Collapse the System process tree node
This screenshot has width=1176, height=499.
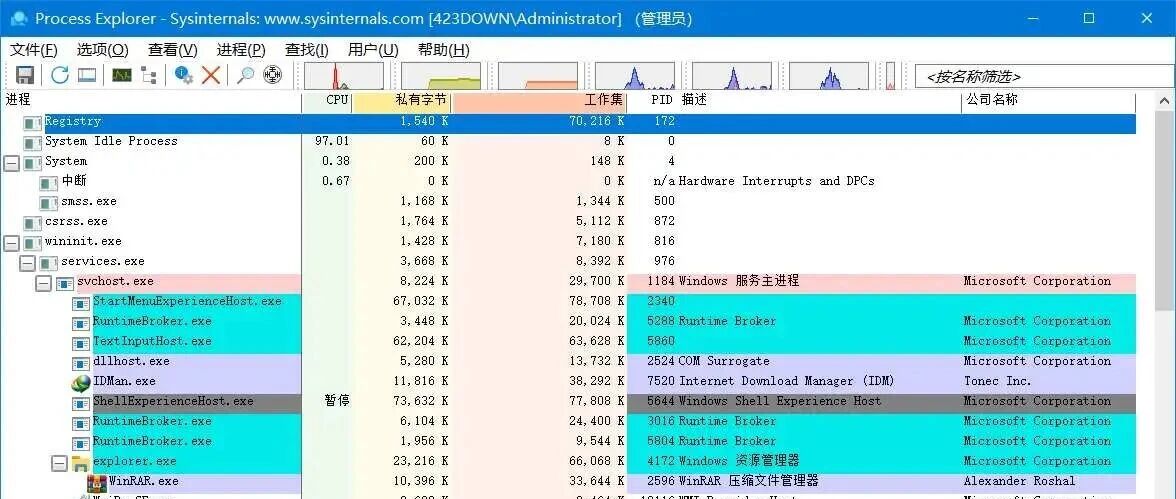click(x=11, y=162)
